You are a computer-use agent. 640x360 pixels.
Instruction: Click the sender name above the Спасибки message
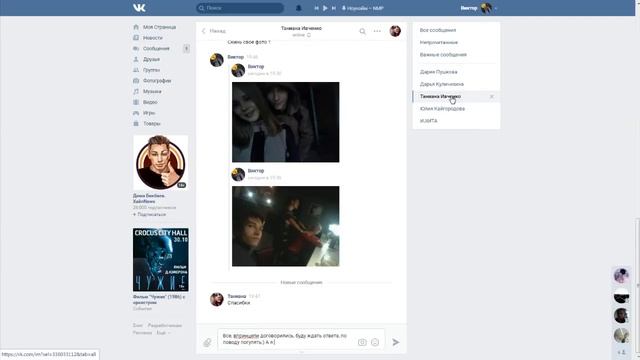point(237,296)
